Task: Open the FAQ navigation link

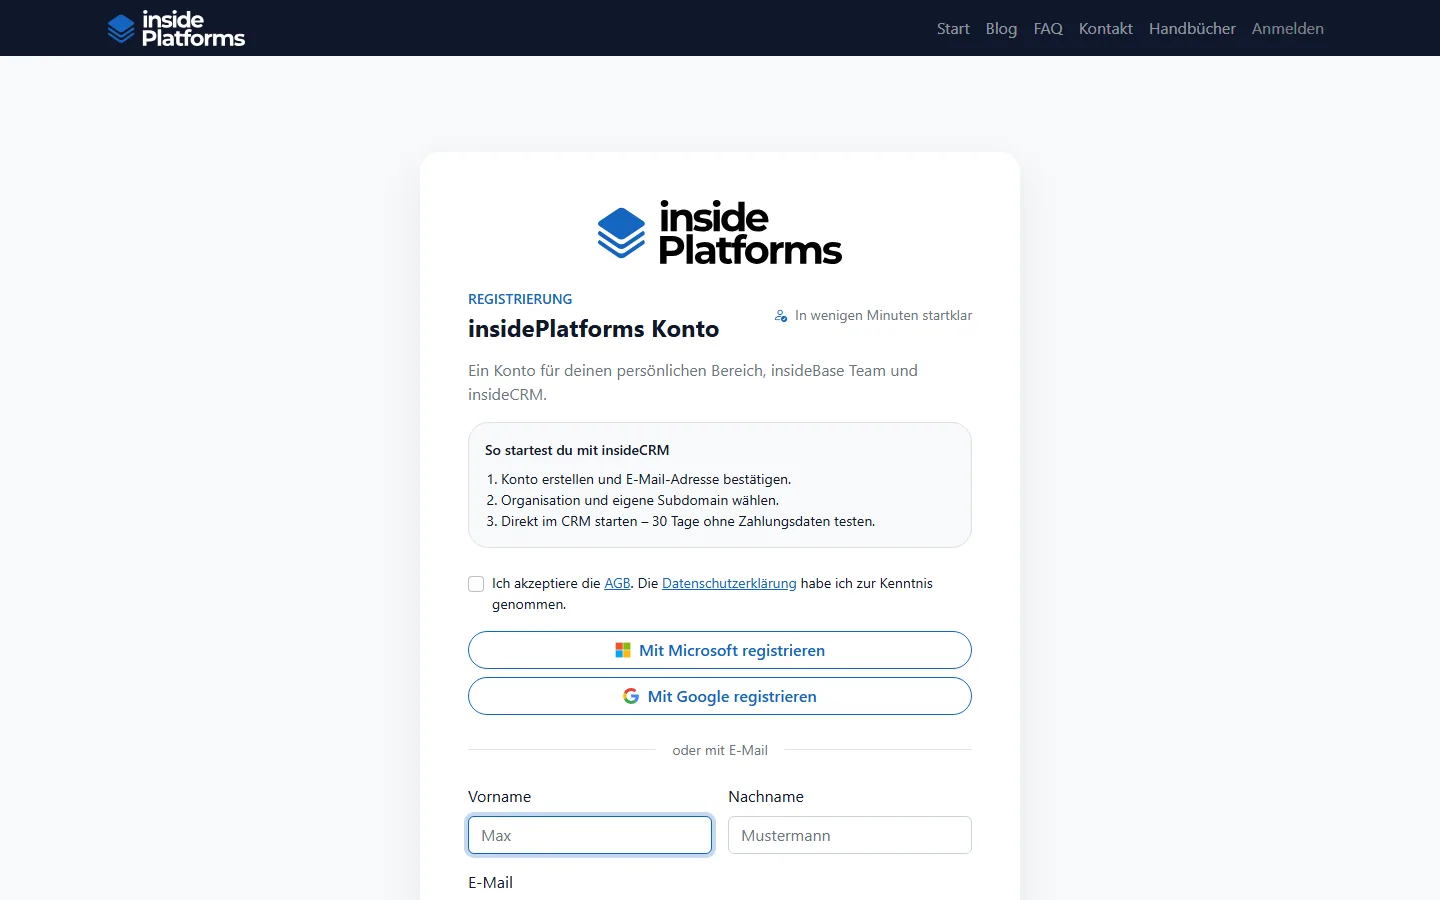Action: [x=1048, y=29]
